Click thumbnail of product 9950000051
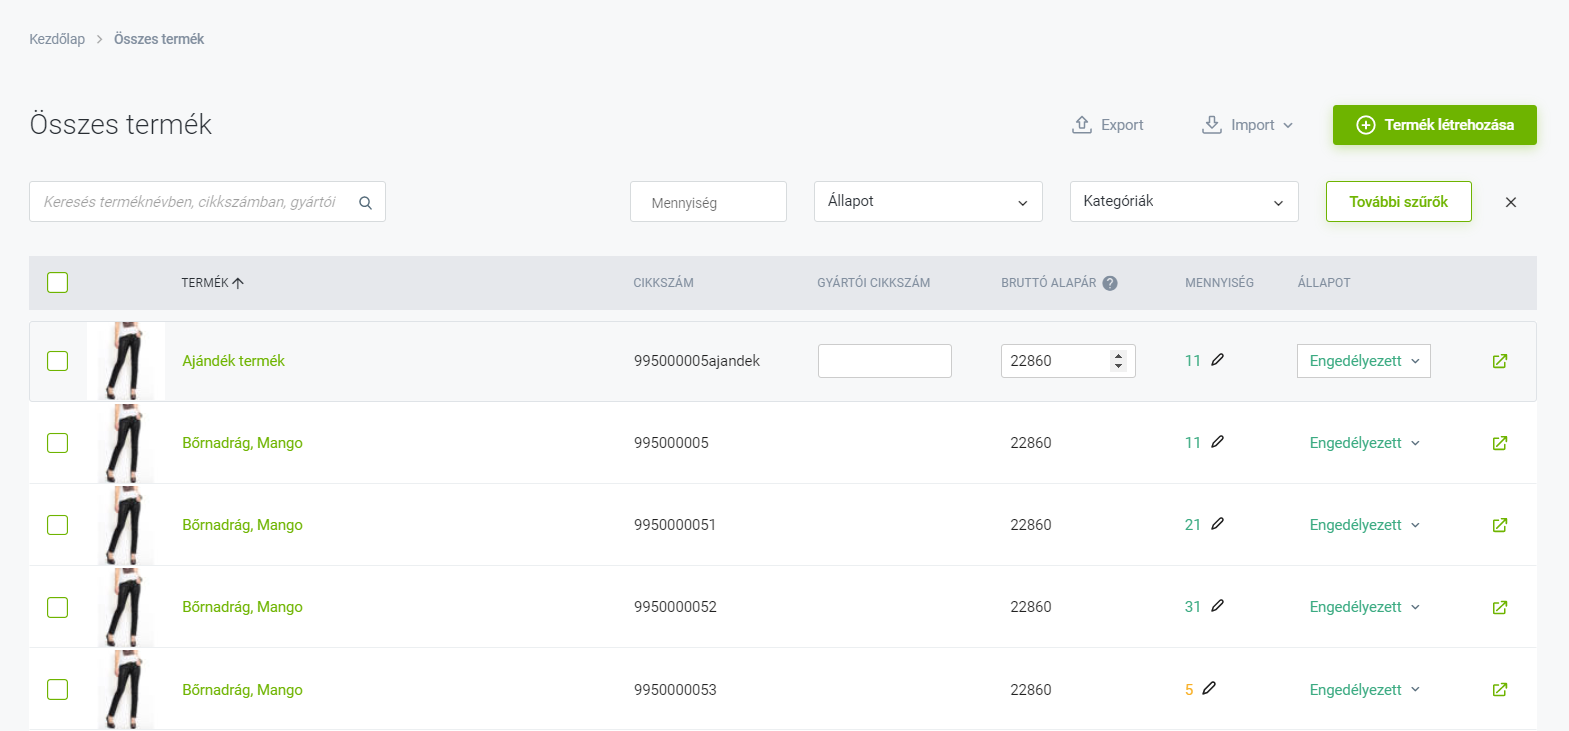1569x731 pixels. pyautogui.click(x=126, y=525)
